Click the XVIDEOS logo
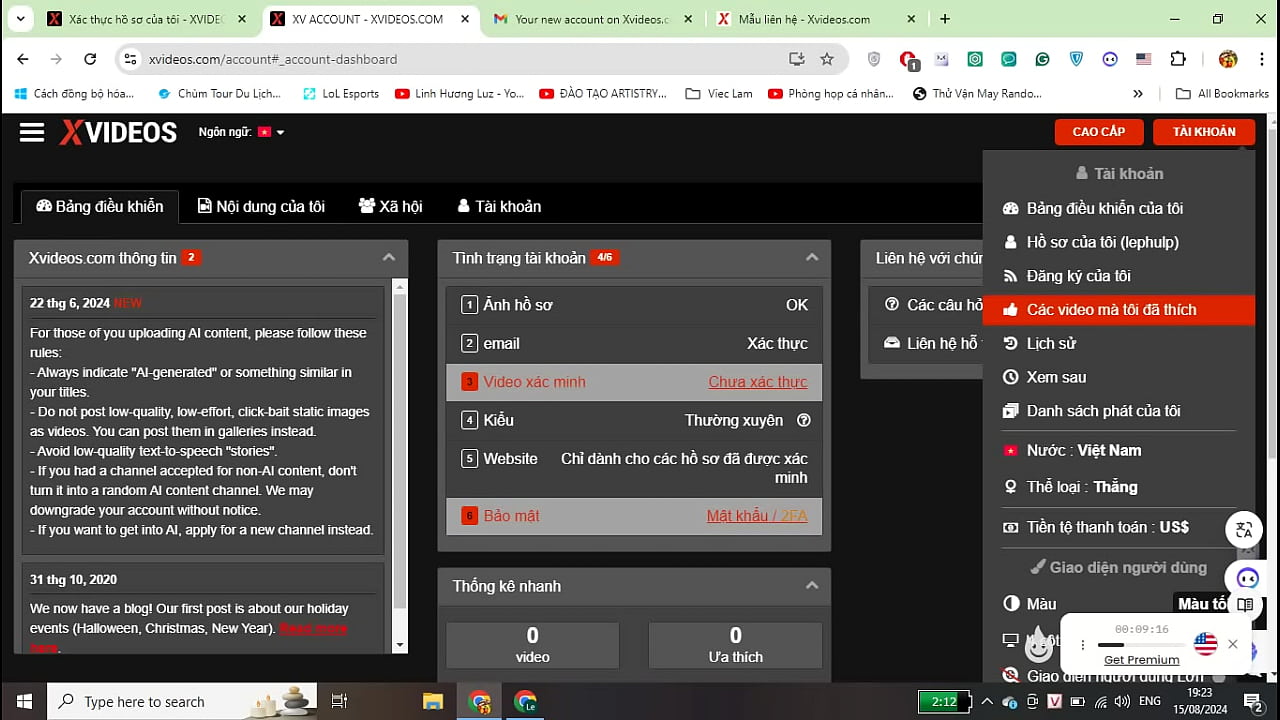The width and height of the screenshot is (1280, 720). (118, 132)
